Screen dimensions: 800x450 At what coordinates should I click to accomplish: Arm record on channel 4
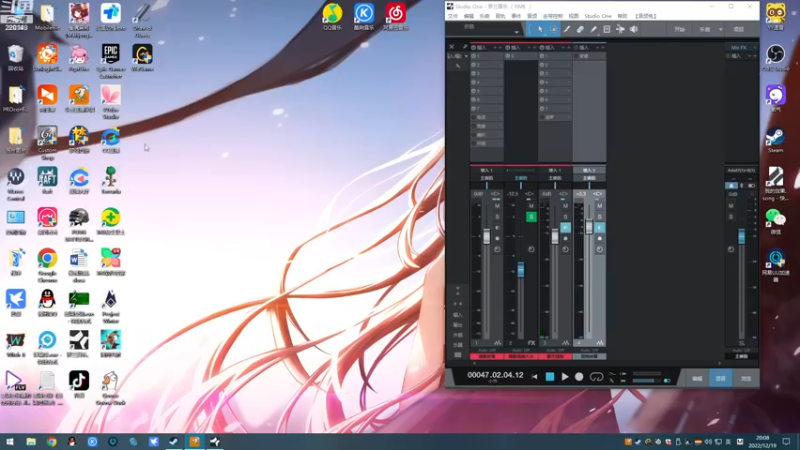coord(599,238)
